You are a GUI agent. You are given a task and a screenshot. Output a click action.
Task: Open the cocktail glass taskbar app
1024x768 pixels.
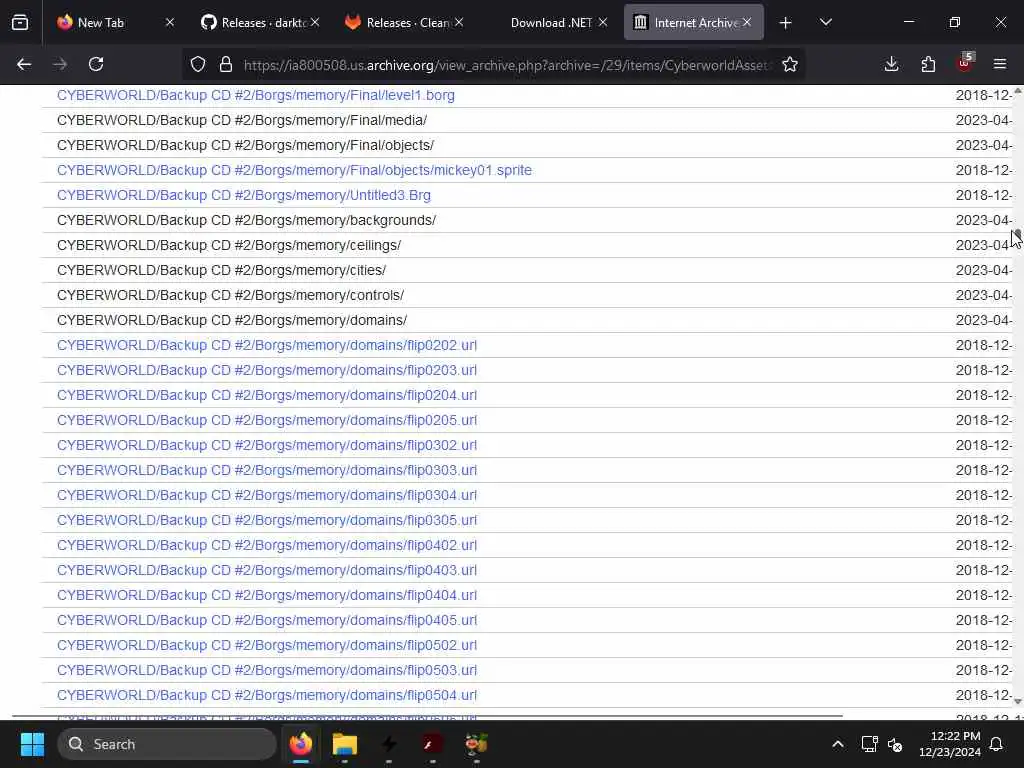click(476, 744)
